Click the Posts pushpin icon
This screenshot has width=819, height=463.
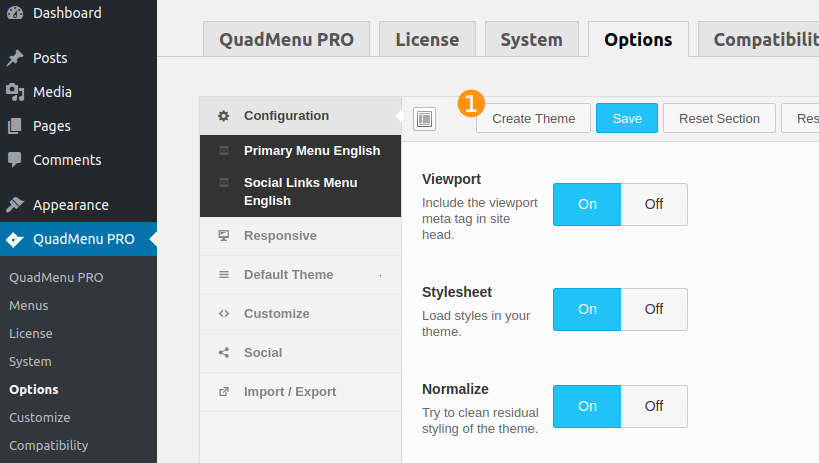(x=15, y=57)
